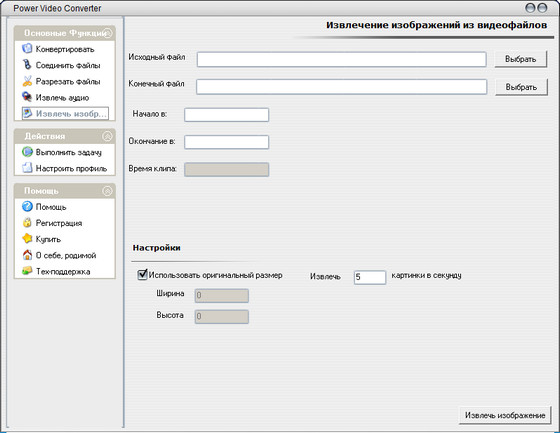Viewport: 560px width, 433px height.
Task: Open Настроить профиль icon
Action: (27, 168)
